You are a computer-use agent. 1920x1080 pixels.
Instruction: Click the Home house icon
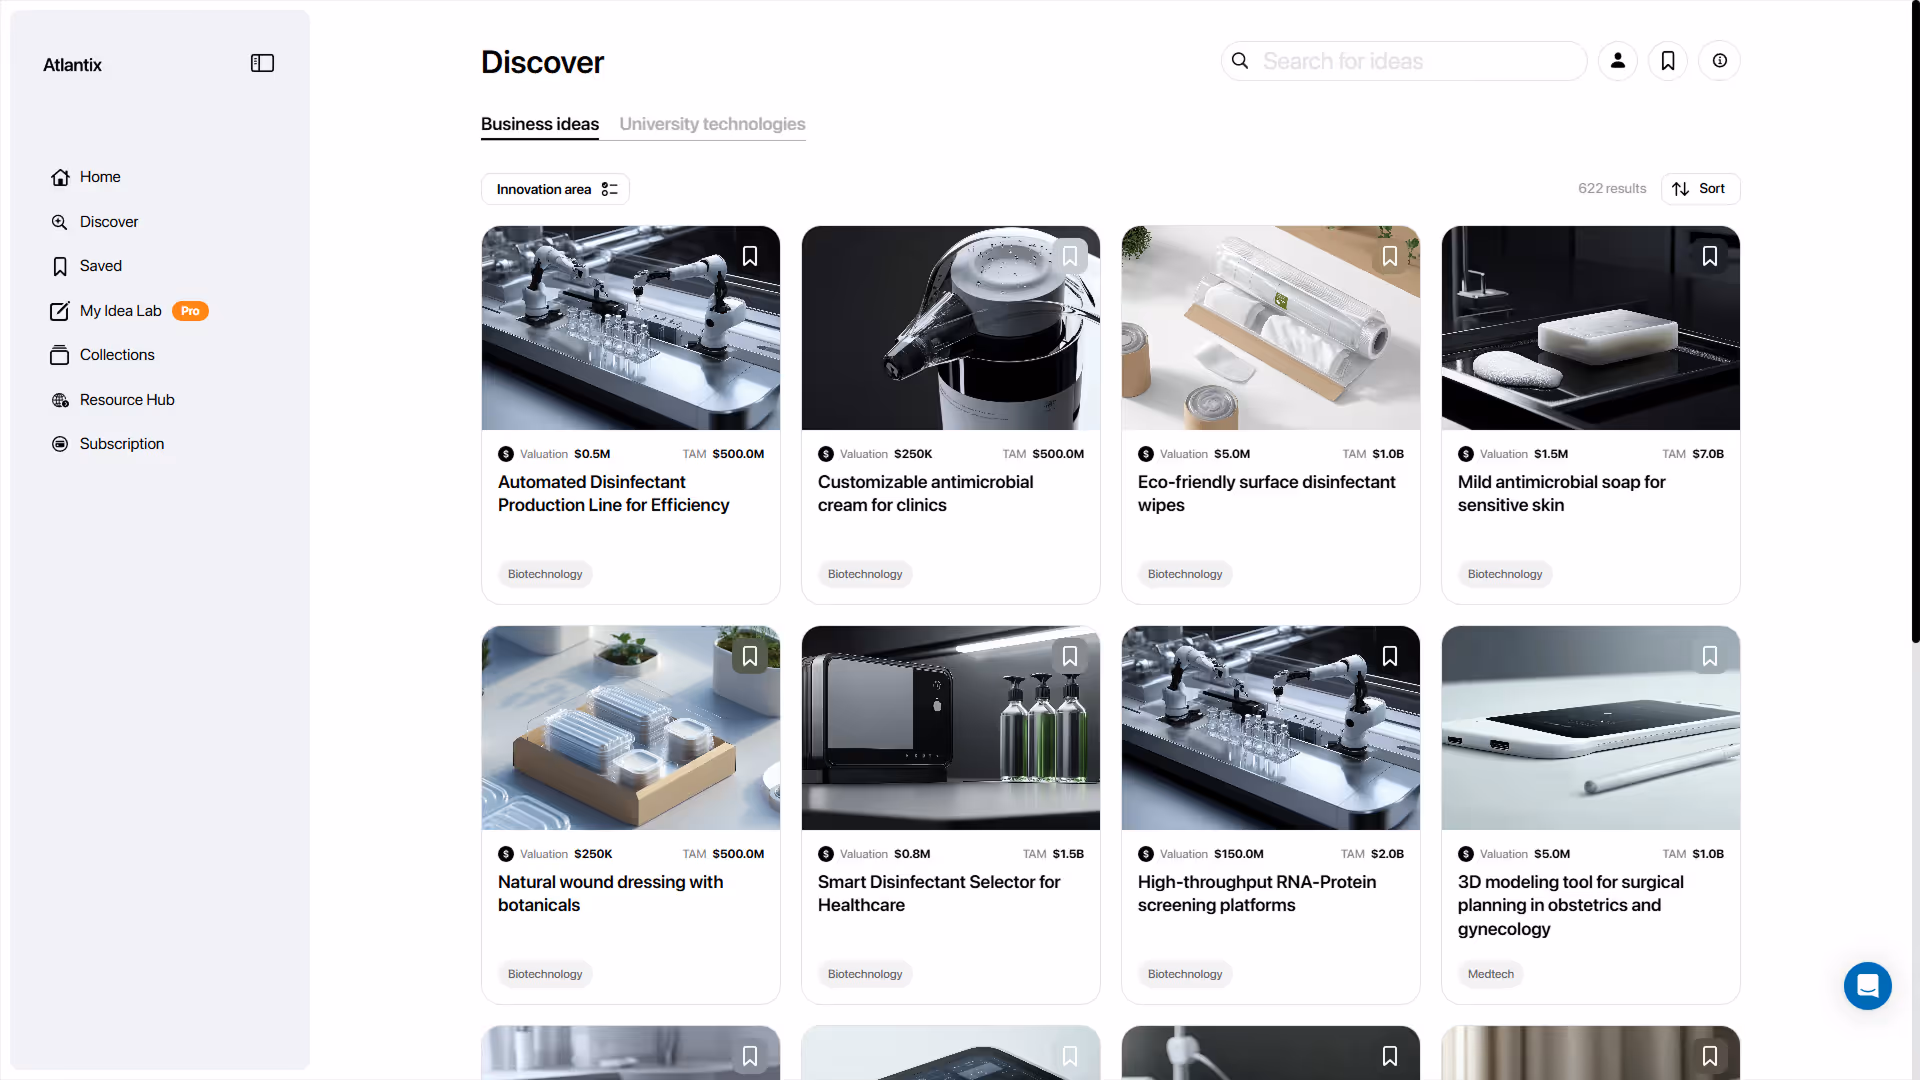click(60, 177)
